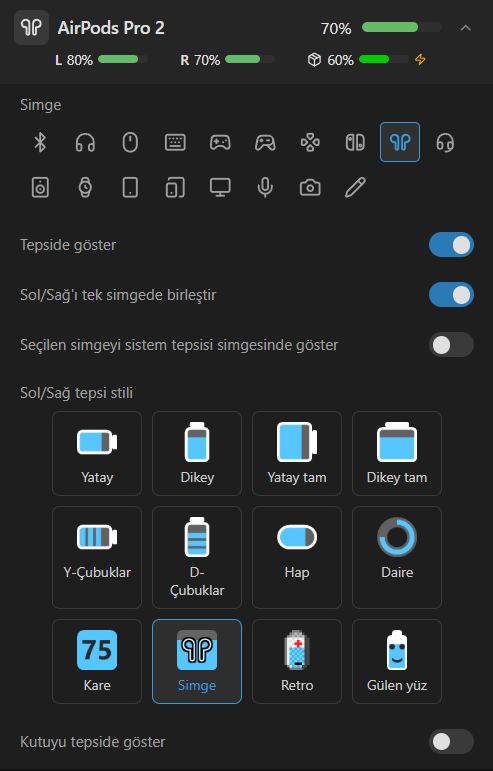Pick the mouse device icon

click(130, 143)
